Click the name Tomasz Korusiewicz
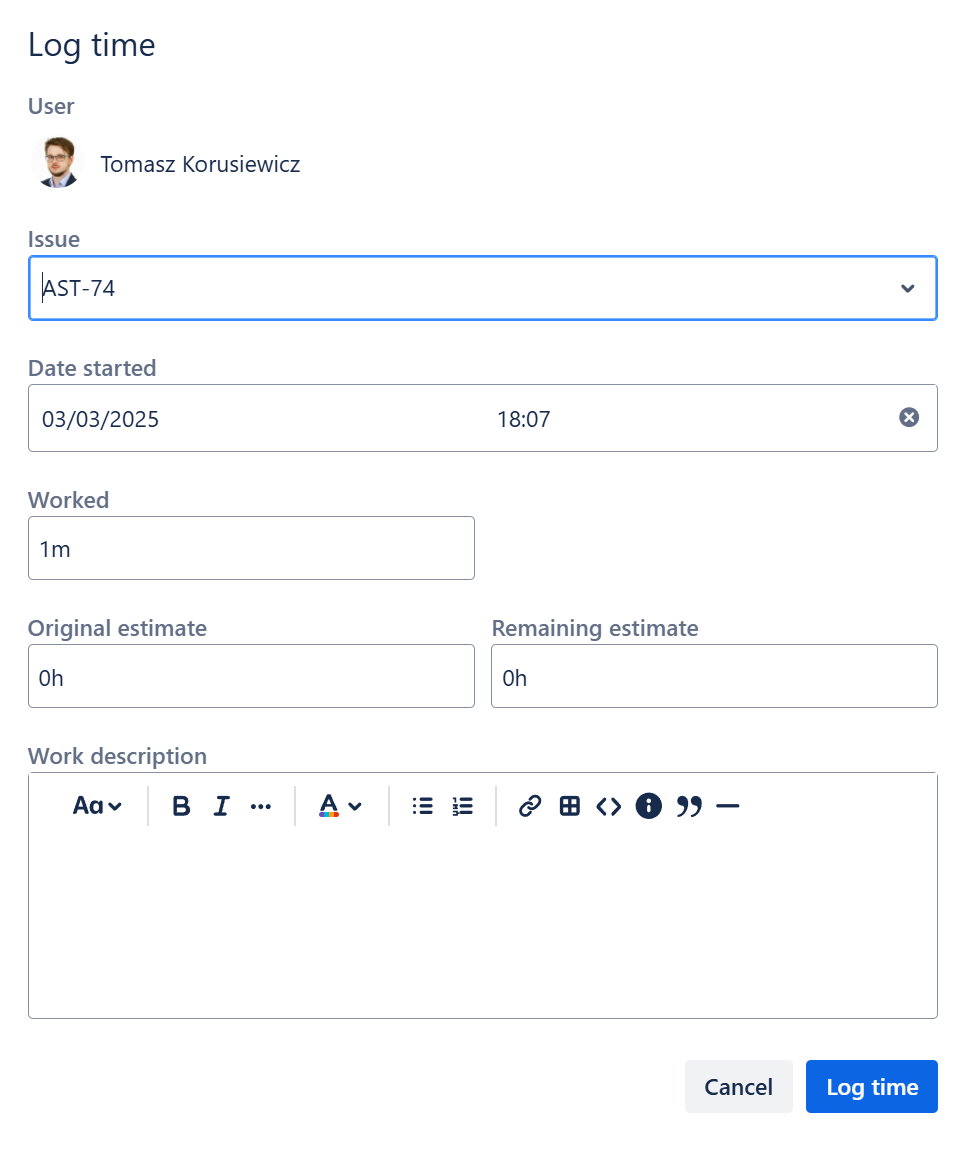Viewport: 962px width, 1151px height. tap(200, 164)
